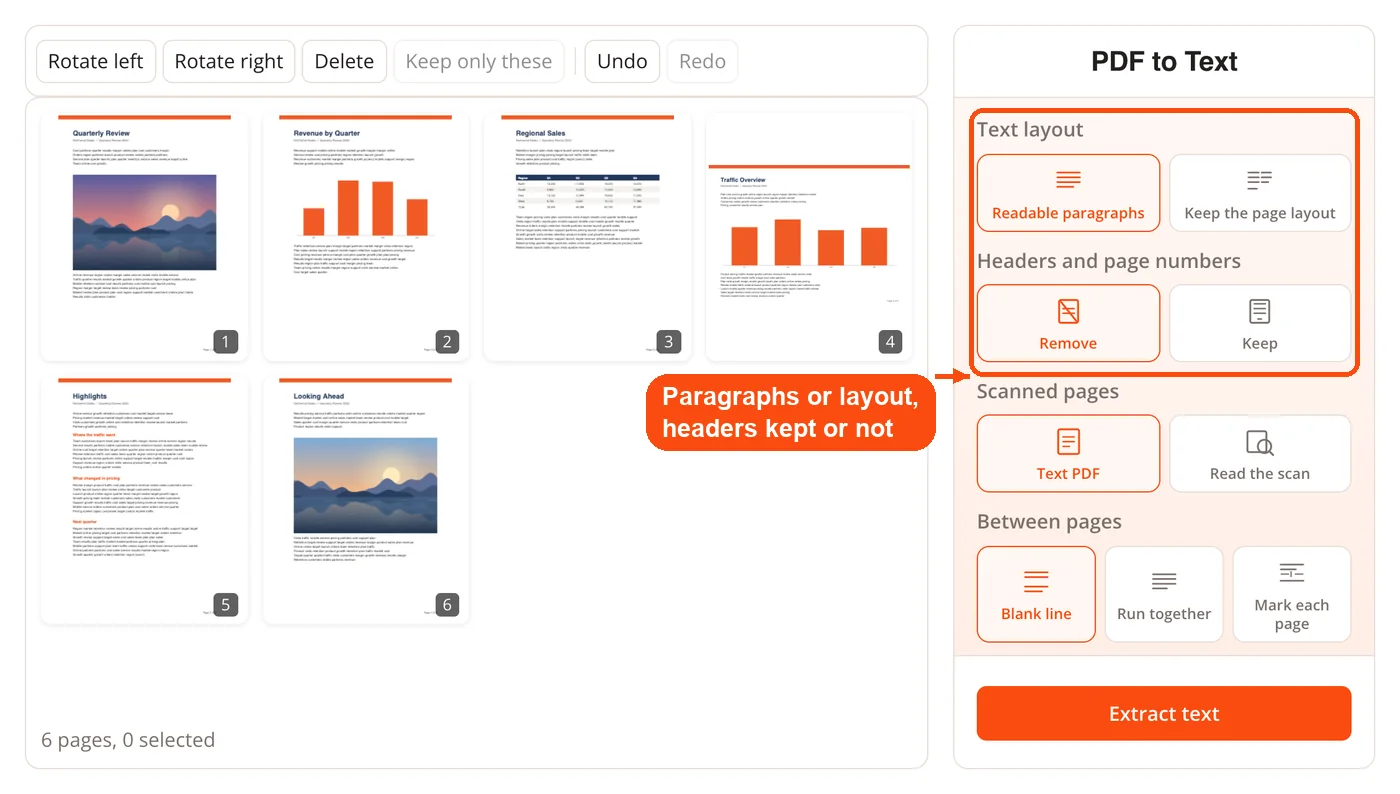Choose Keep the page layout option

1260,193
